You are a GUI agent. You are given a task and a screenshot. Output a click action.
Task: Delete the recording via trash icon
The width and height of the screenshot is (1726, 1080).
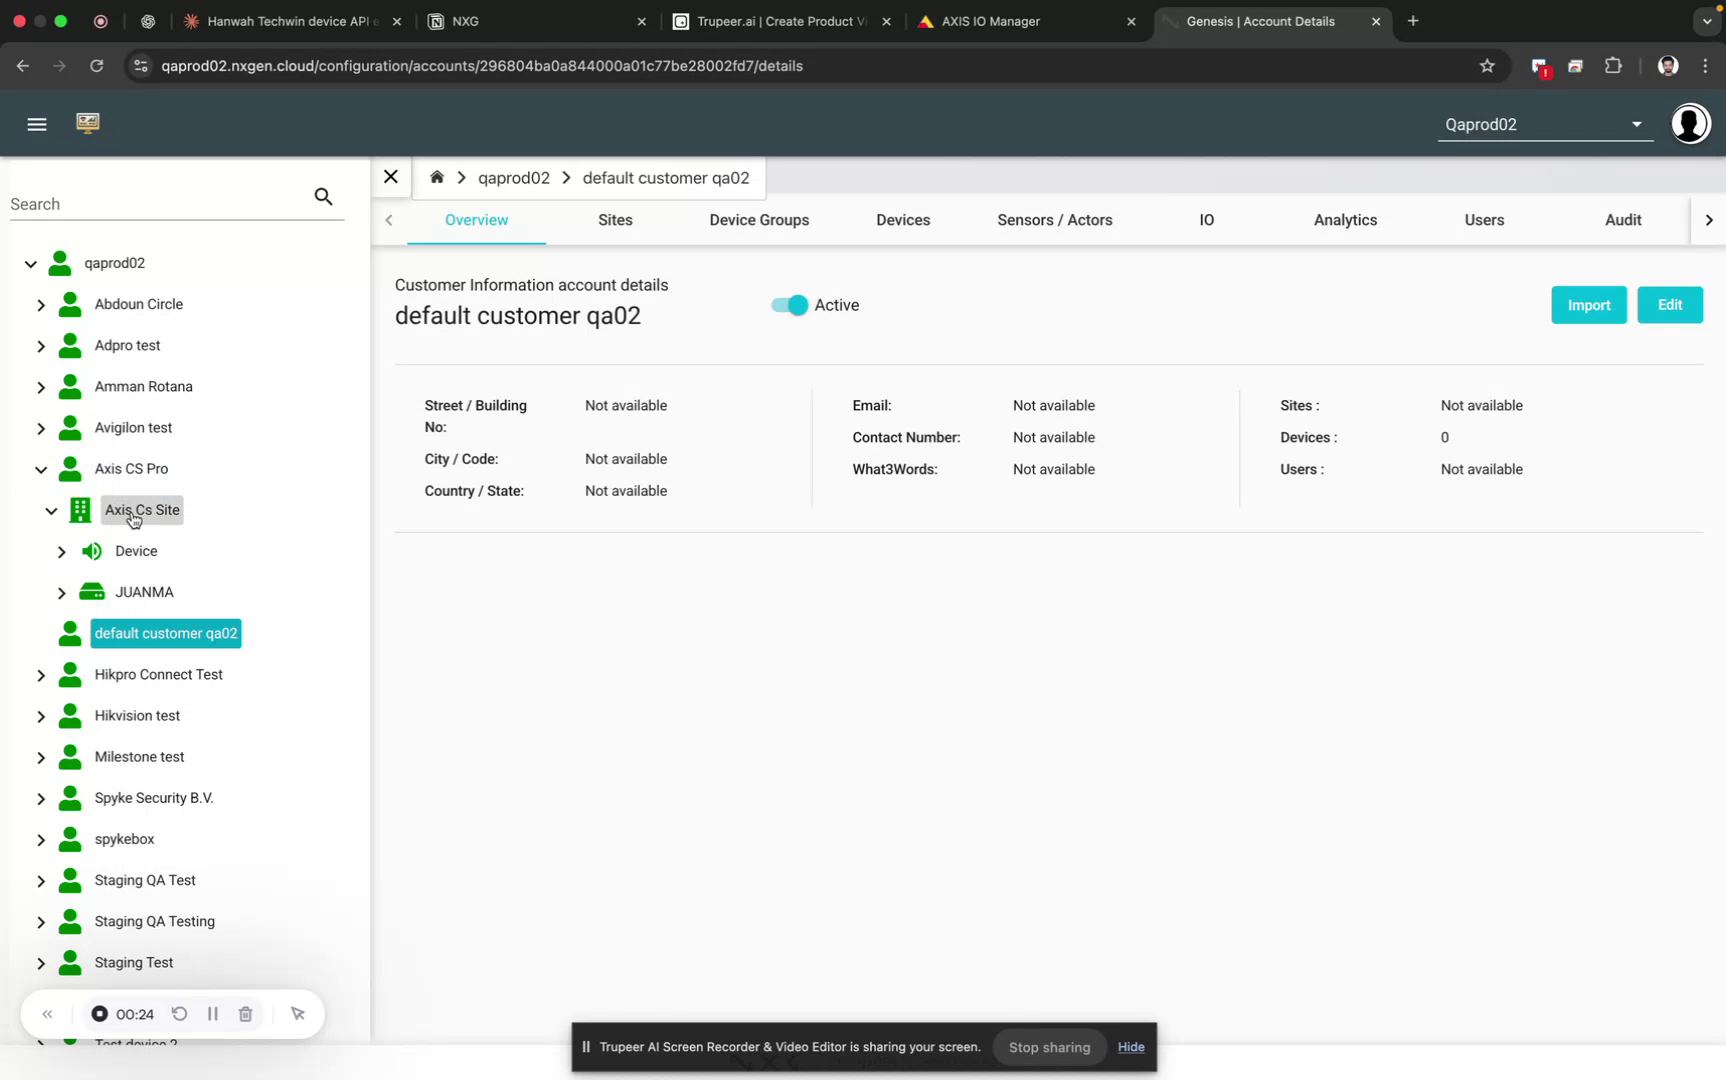point(245,1013)
